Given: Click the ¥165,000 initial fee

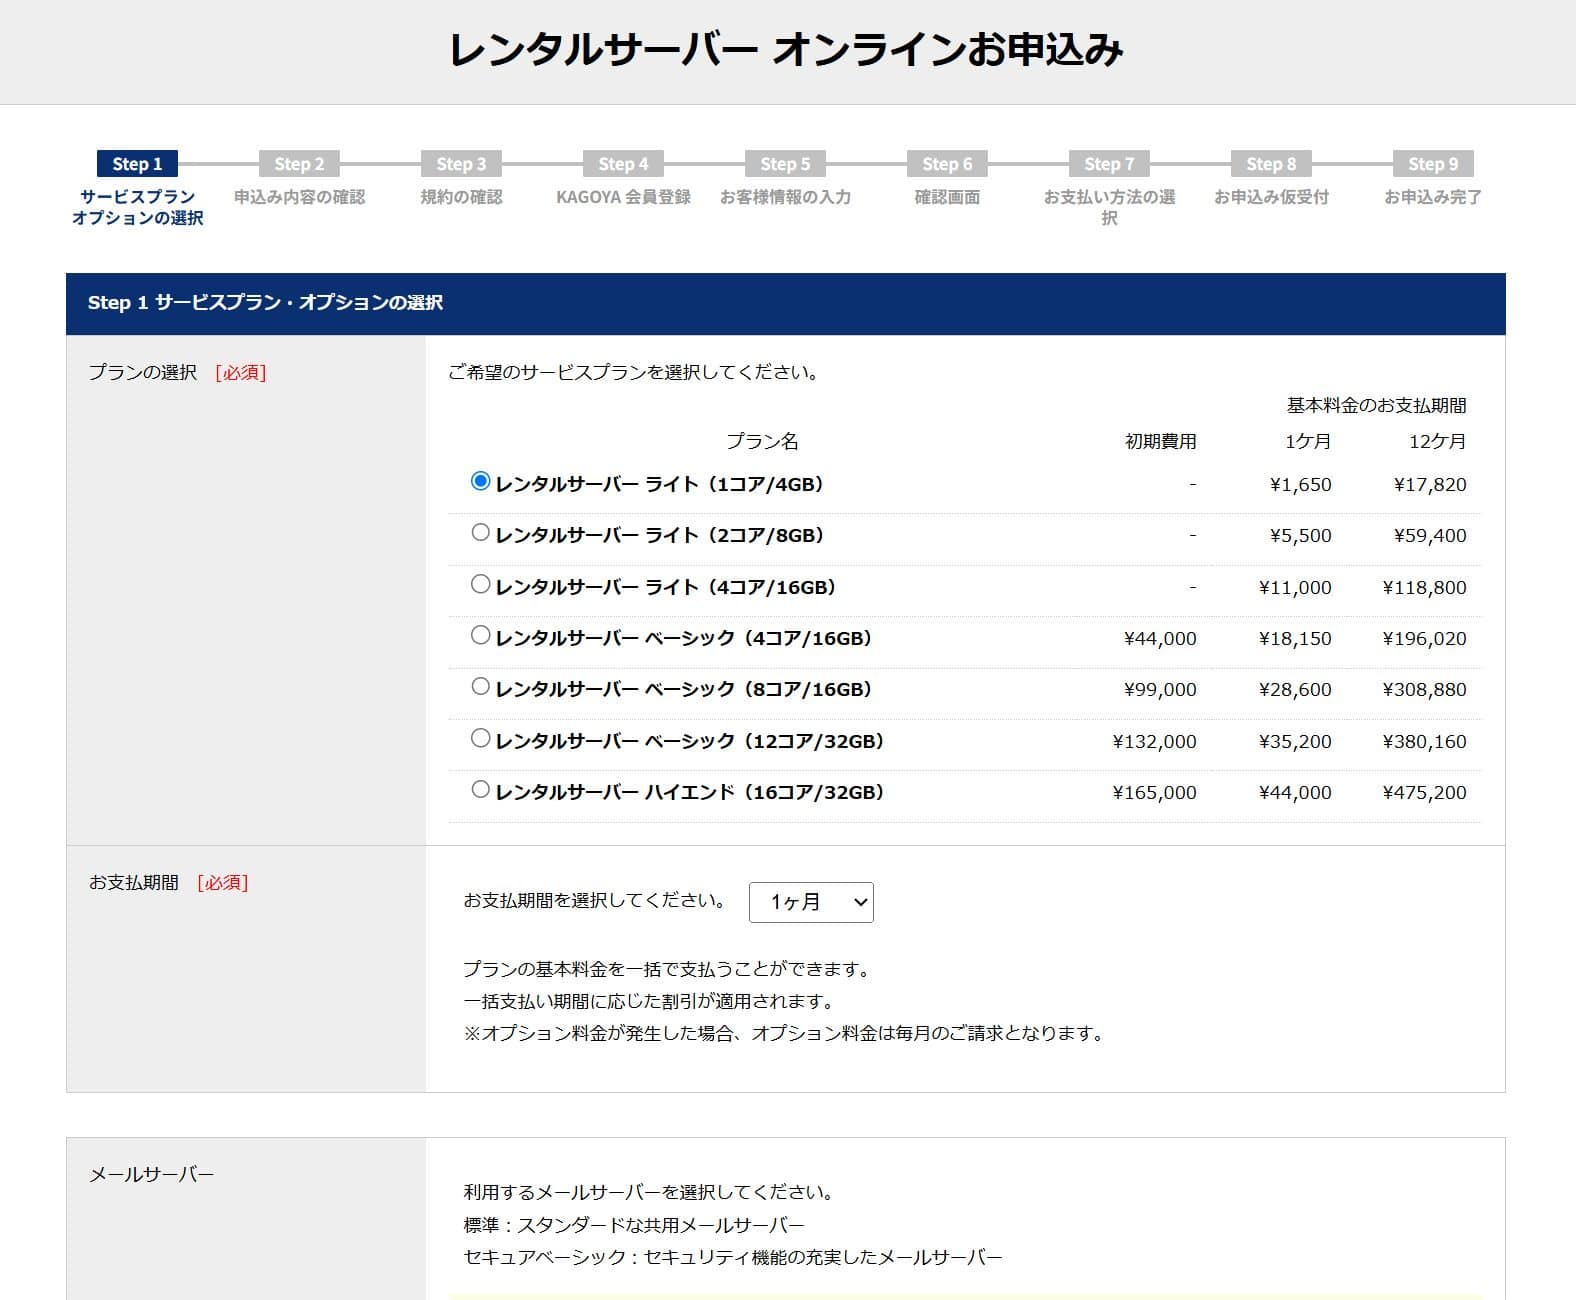Looking at the screenshot, I should (1154, 793).
